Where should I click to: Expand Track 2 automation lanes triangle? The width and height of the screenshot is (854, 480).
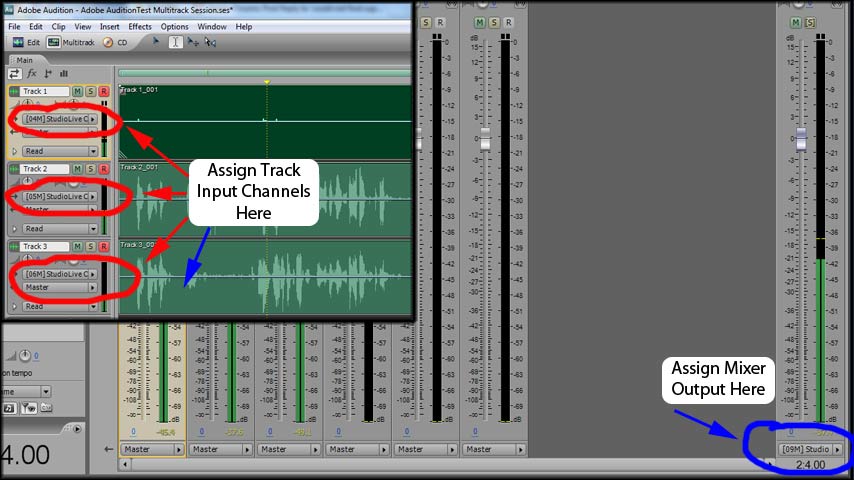15,229
